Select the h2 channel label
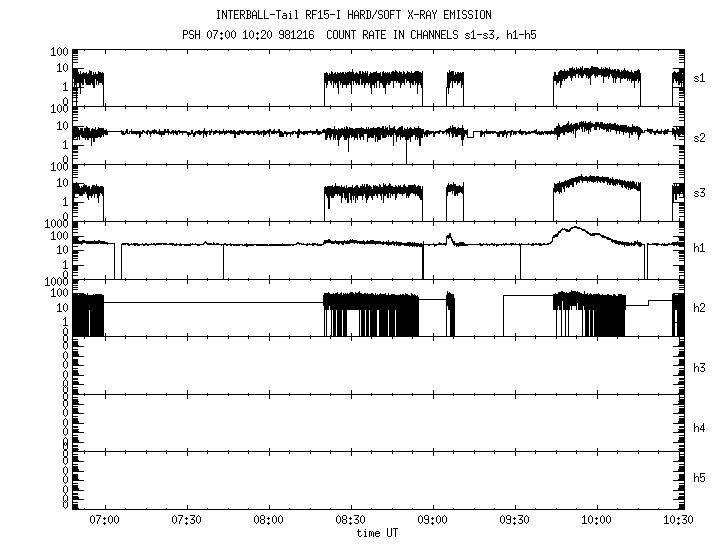This screenshot has height=550, width=720. (x=700, y=307)
